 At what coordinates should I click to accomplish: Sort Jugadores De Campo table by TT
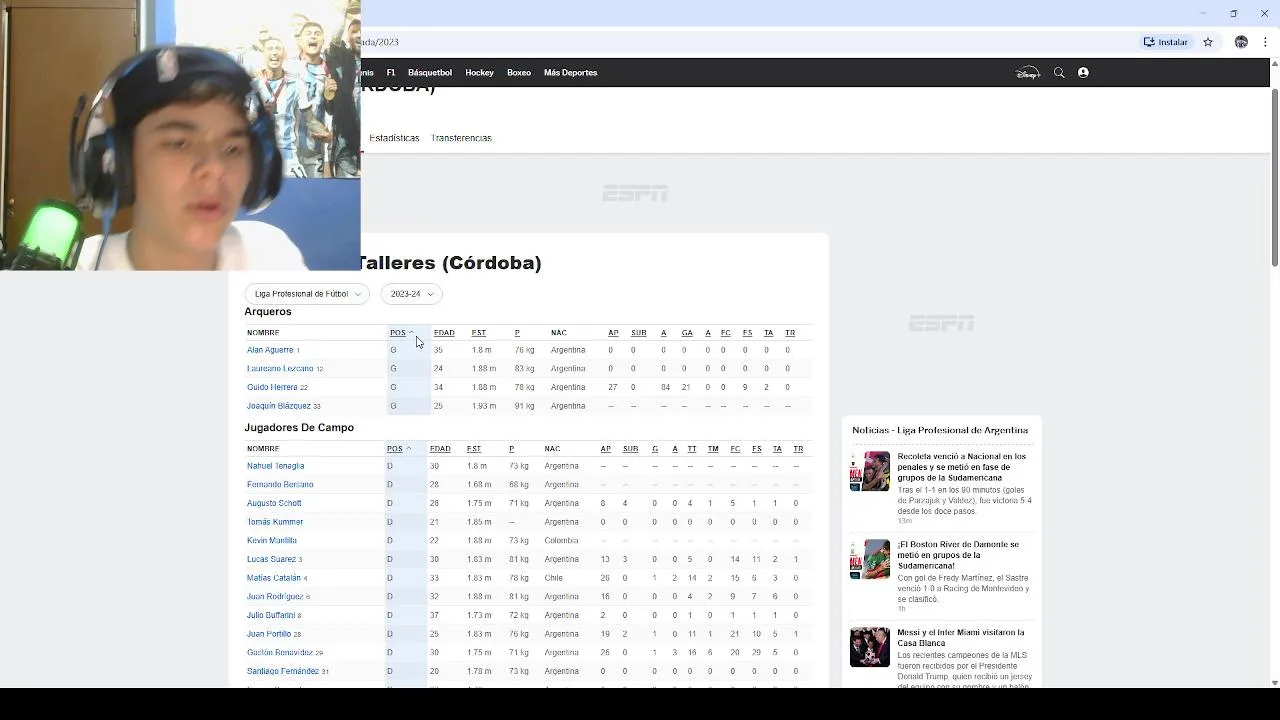point(692,449)
